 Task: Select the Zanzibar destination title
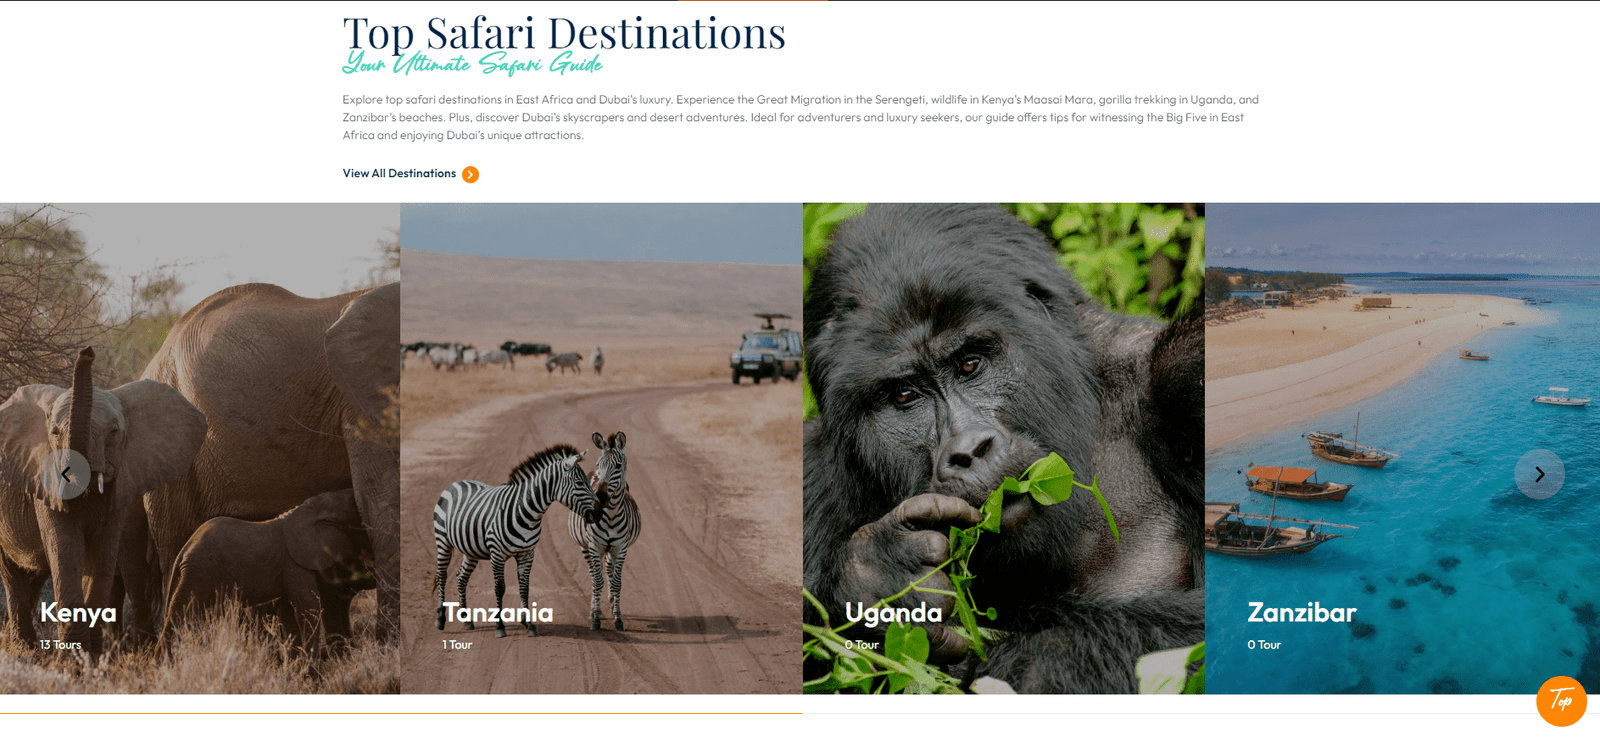1302,612
